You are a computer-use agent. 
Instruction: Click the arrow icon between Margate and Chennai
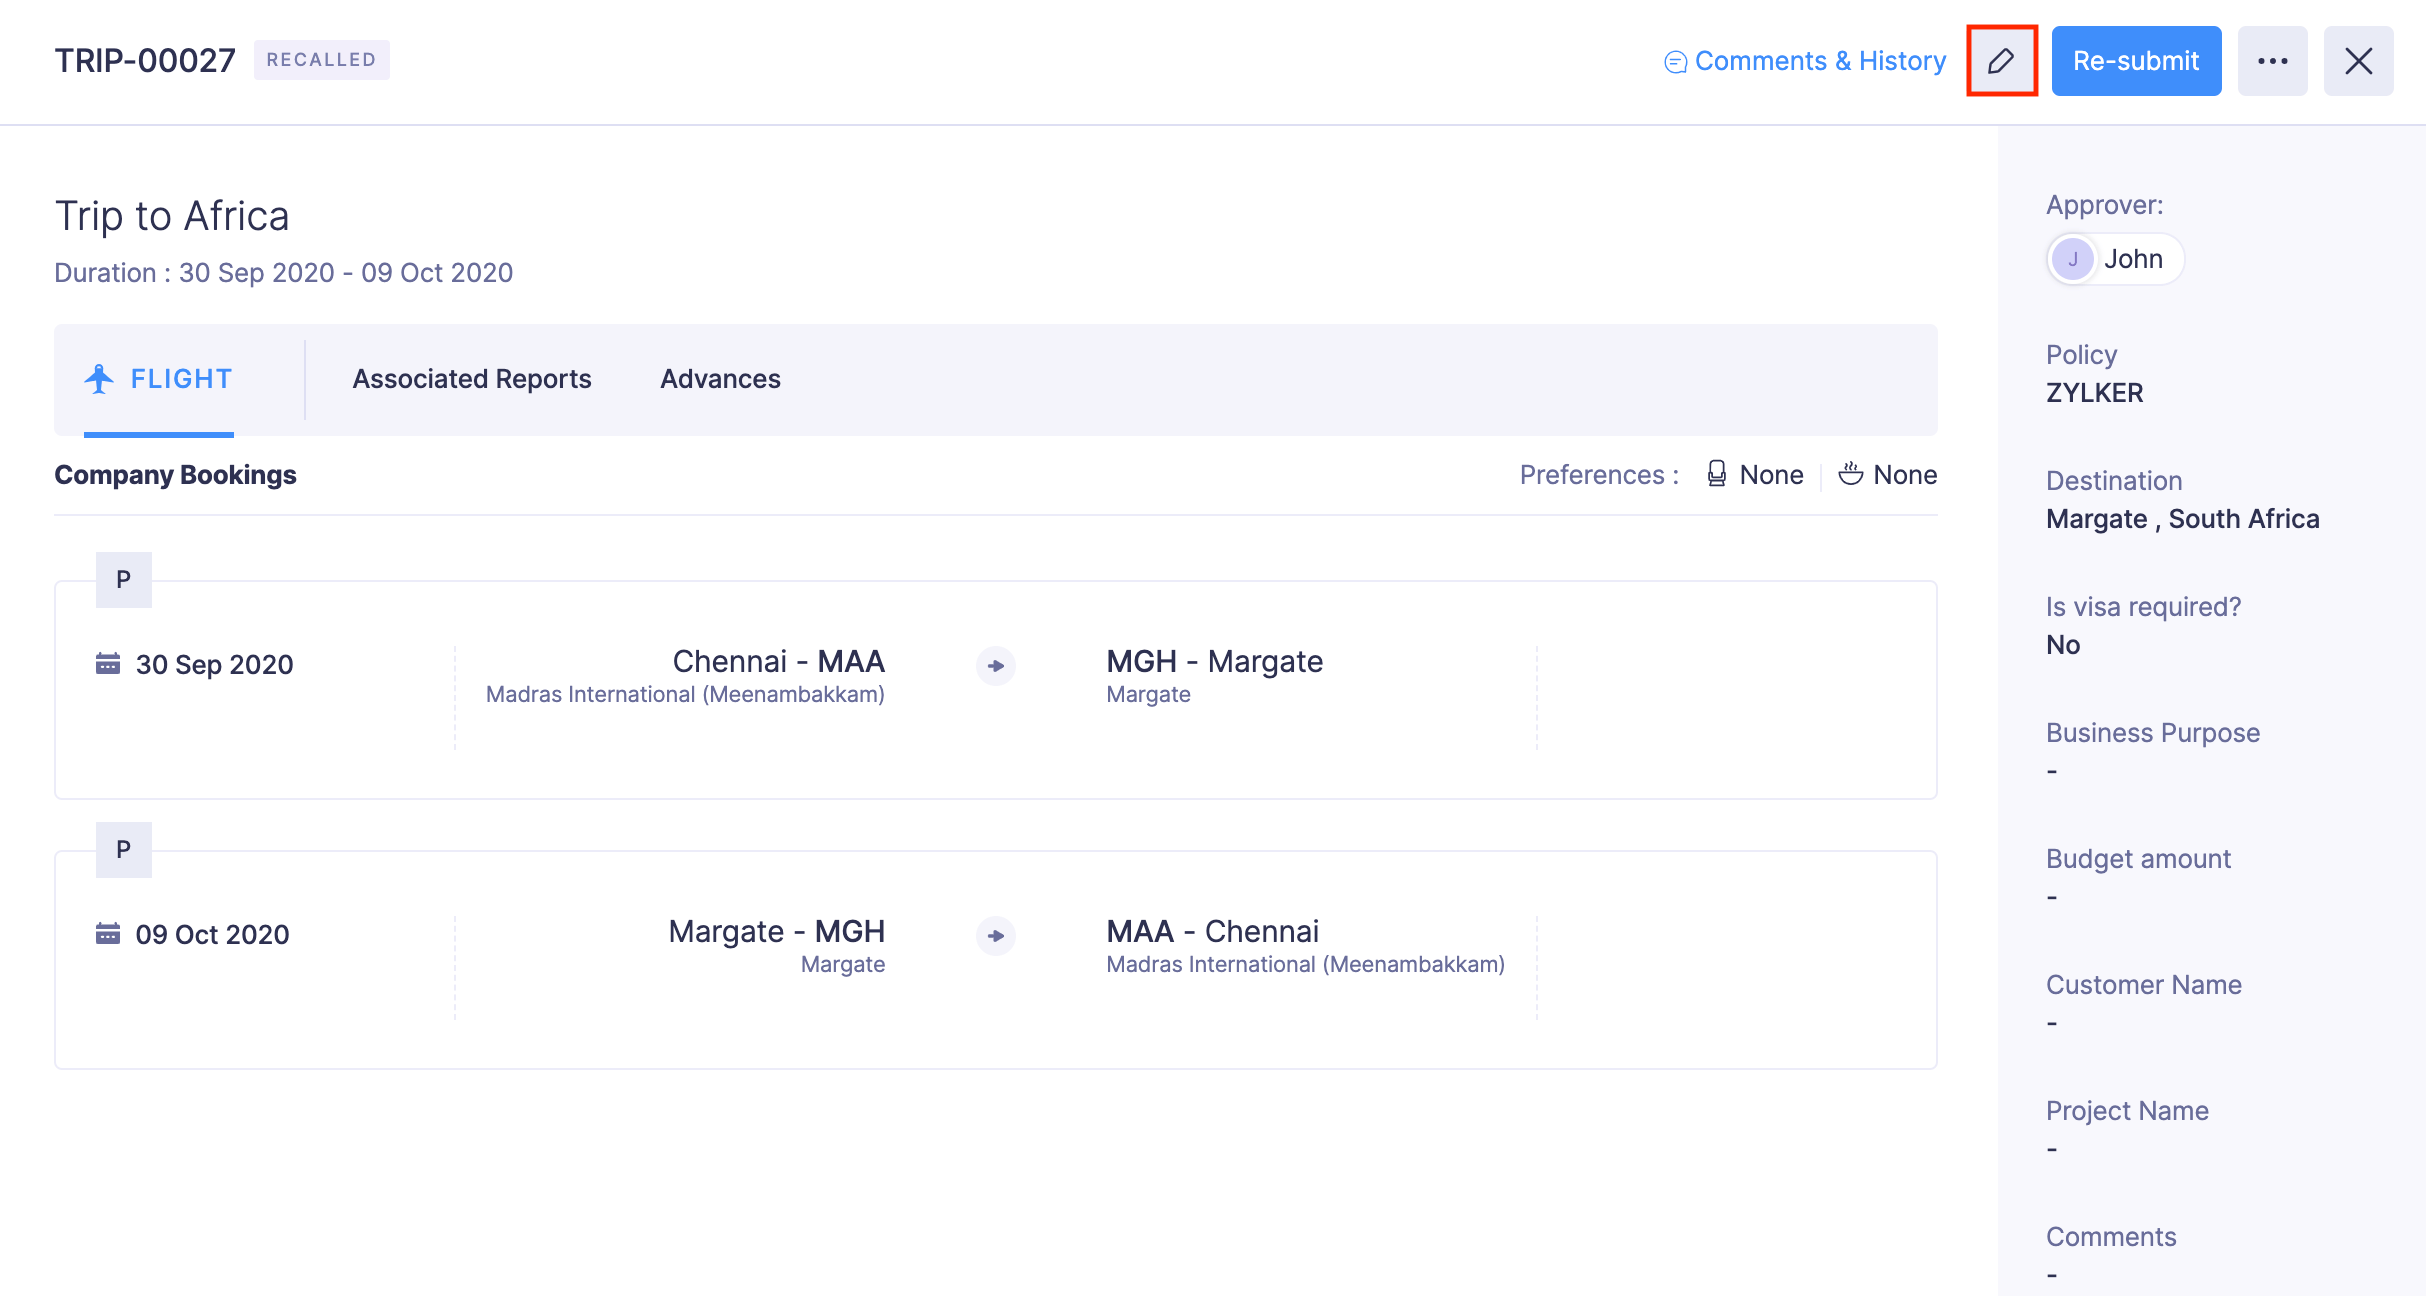tap(995, 936)
